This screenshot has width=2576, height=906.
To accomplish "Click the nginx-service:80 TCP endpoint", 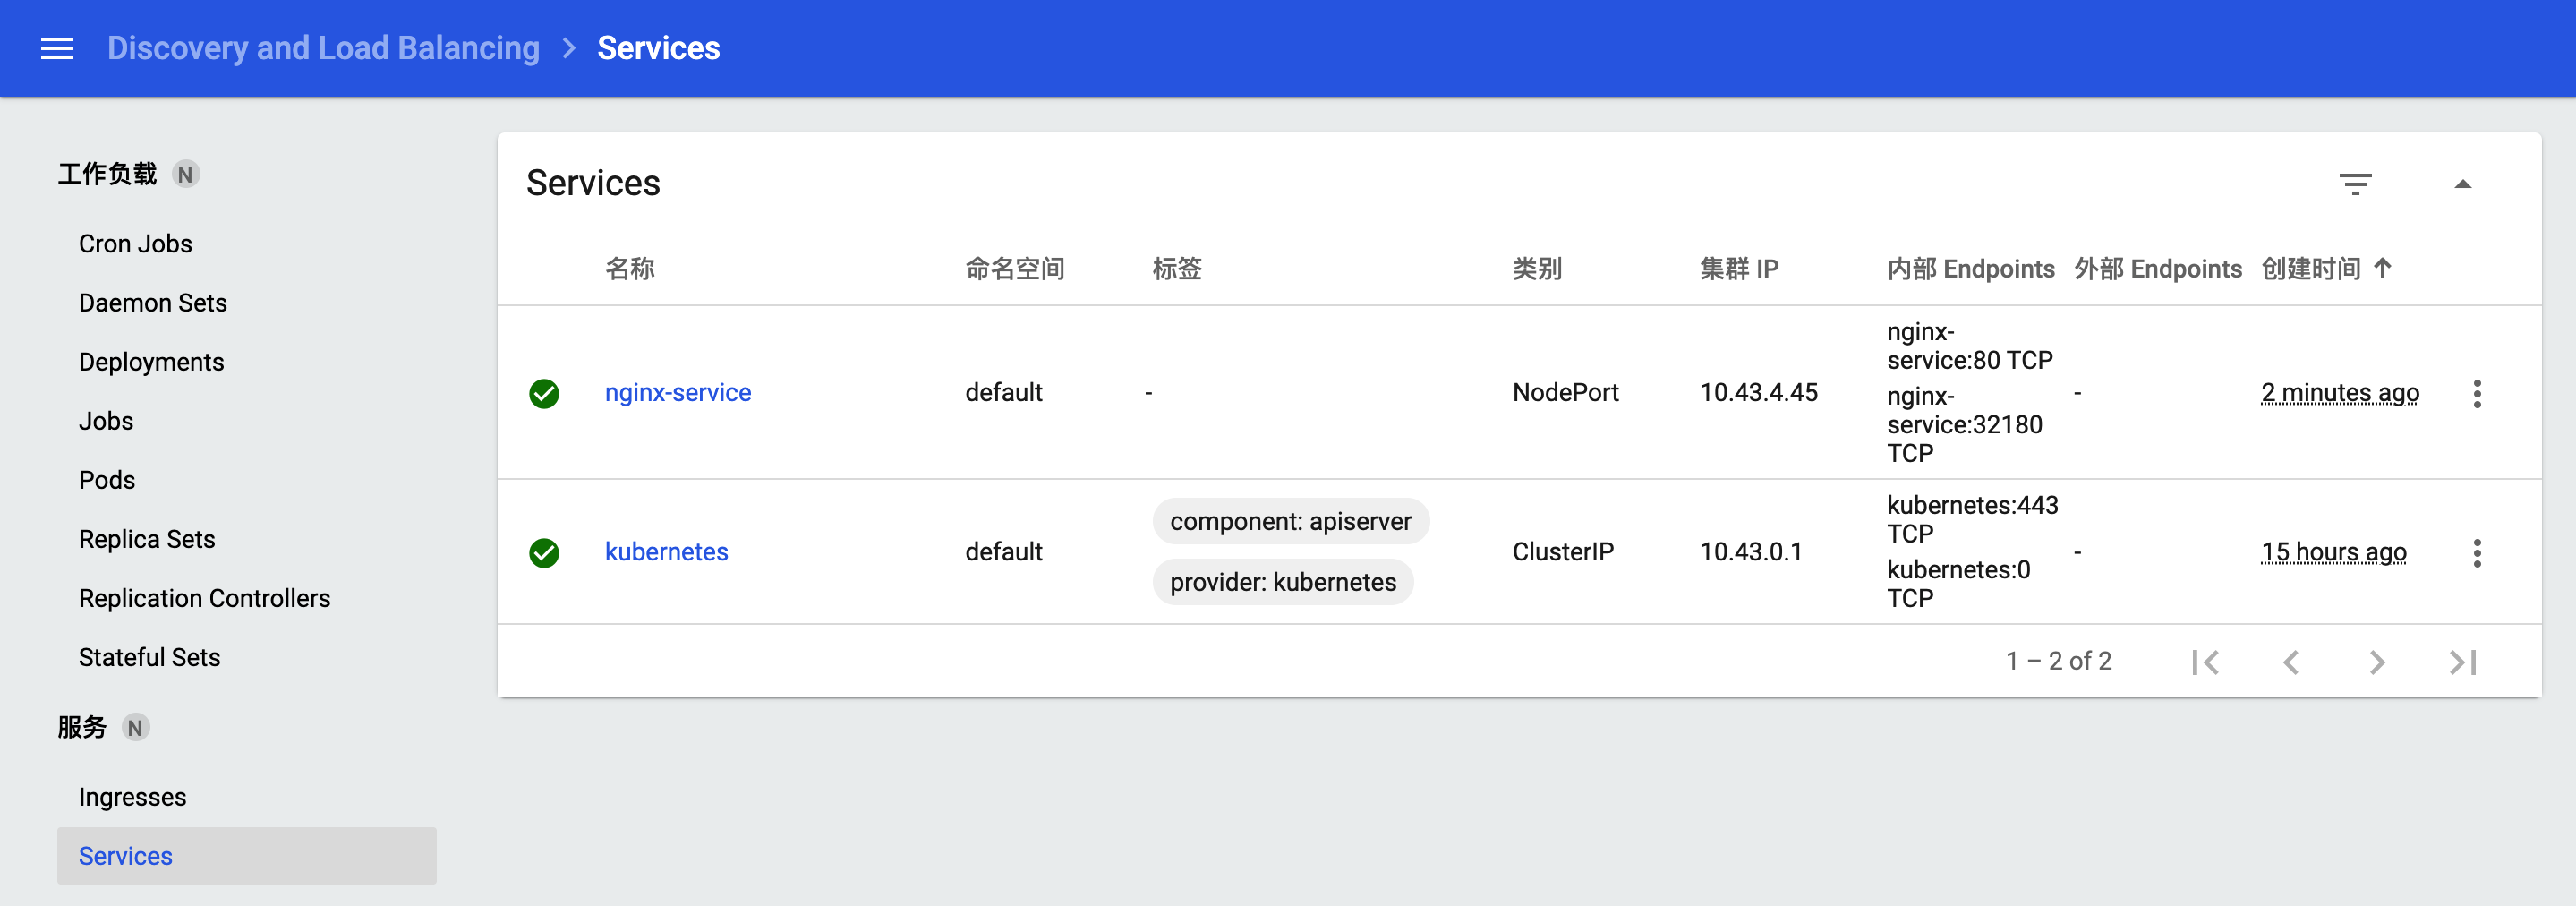I will click(x=1969, y=345).
